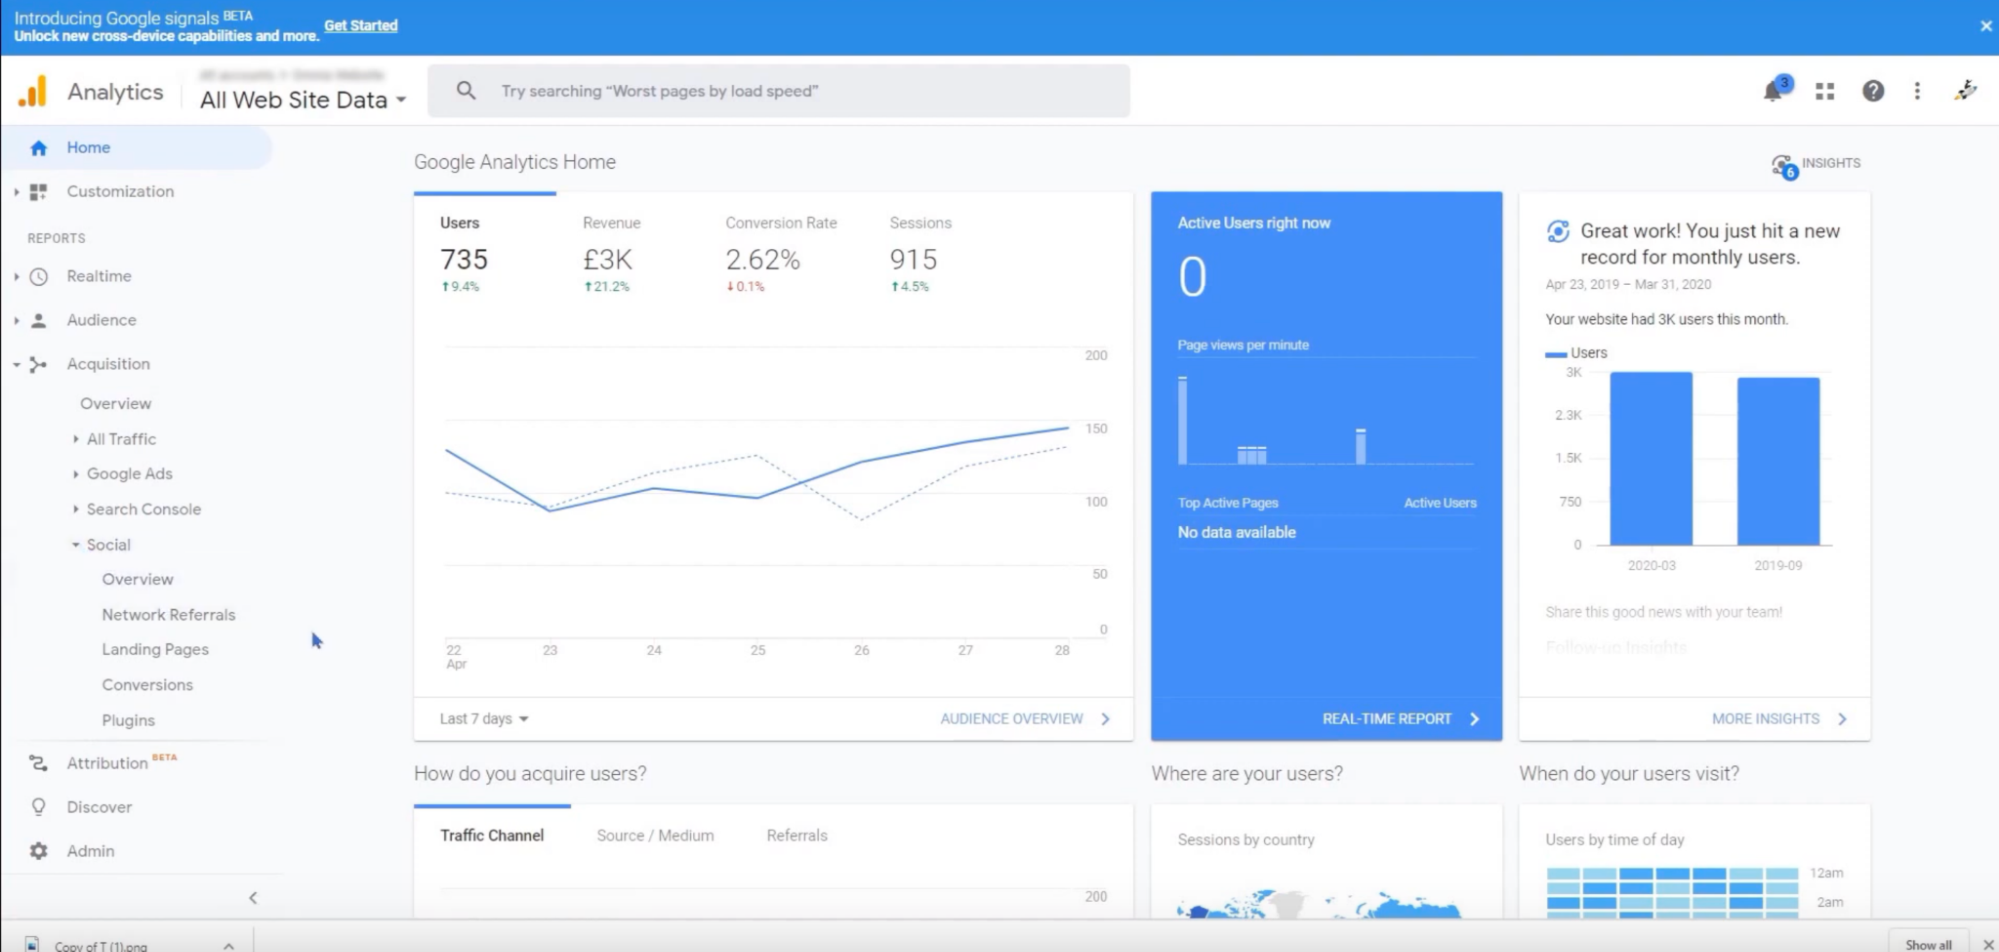Collapse the sidebar with the left chevron
The image size is (1999, 952).
coord(253,898)
